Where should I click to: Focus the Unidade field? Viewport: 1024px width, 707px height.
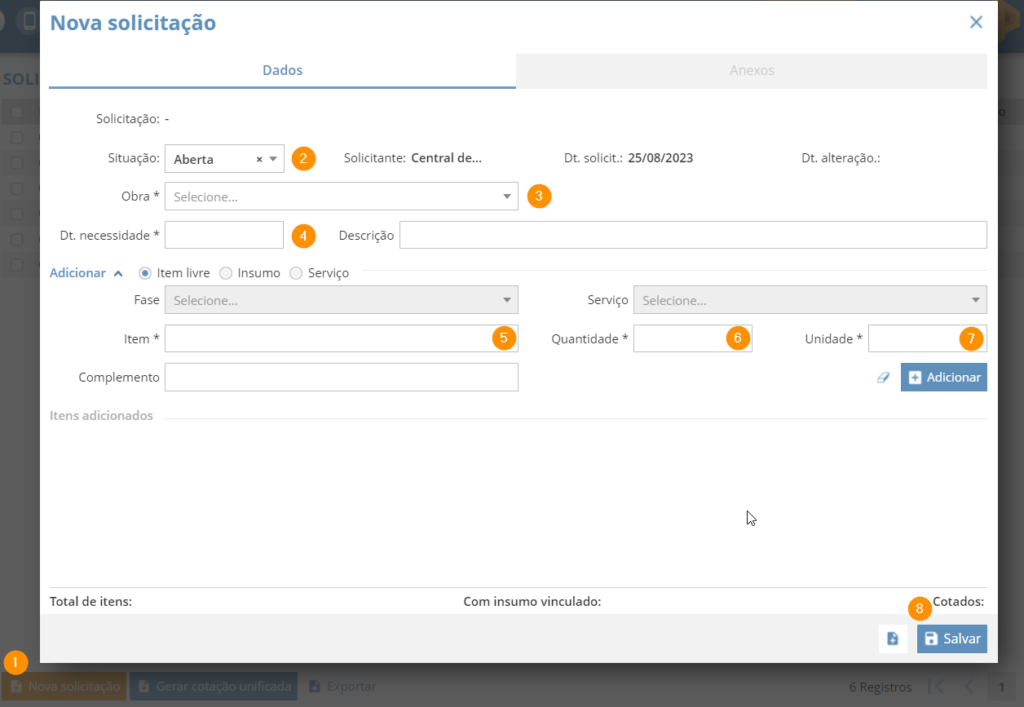(927, 339)
